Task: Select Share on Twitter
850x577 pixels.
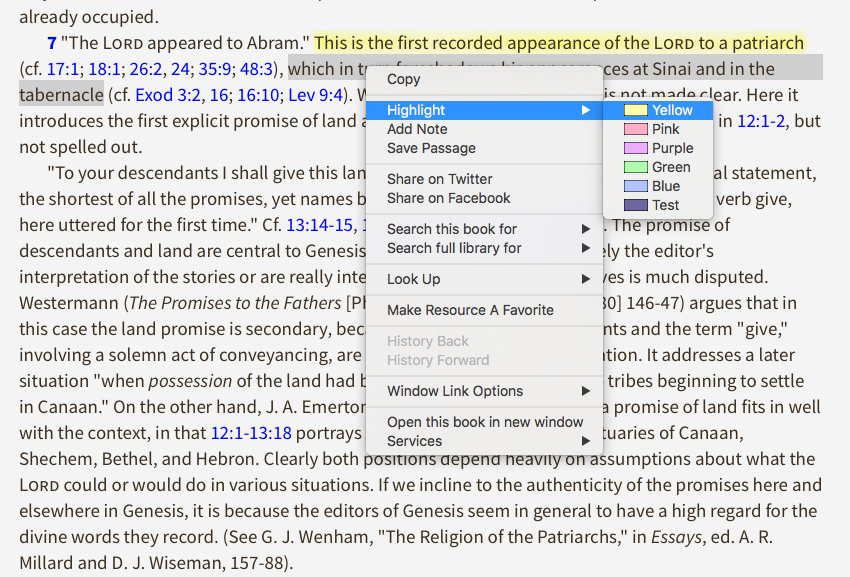Action: tap(484, 179)
